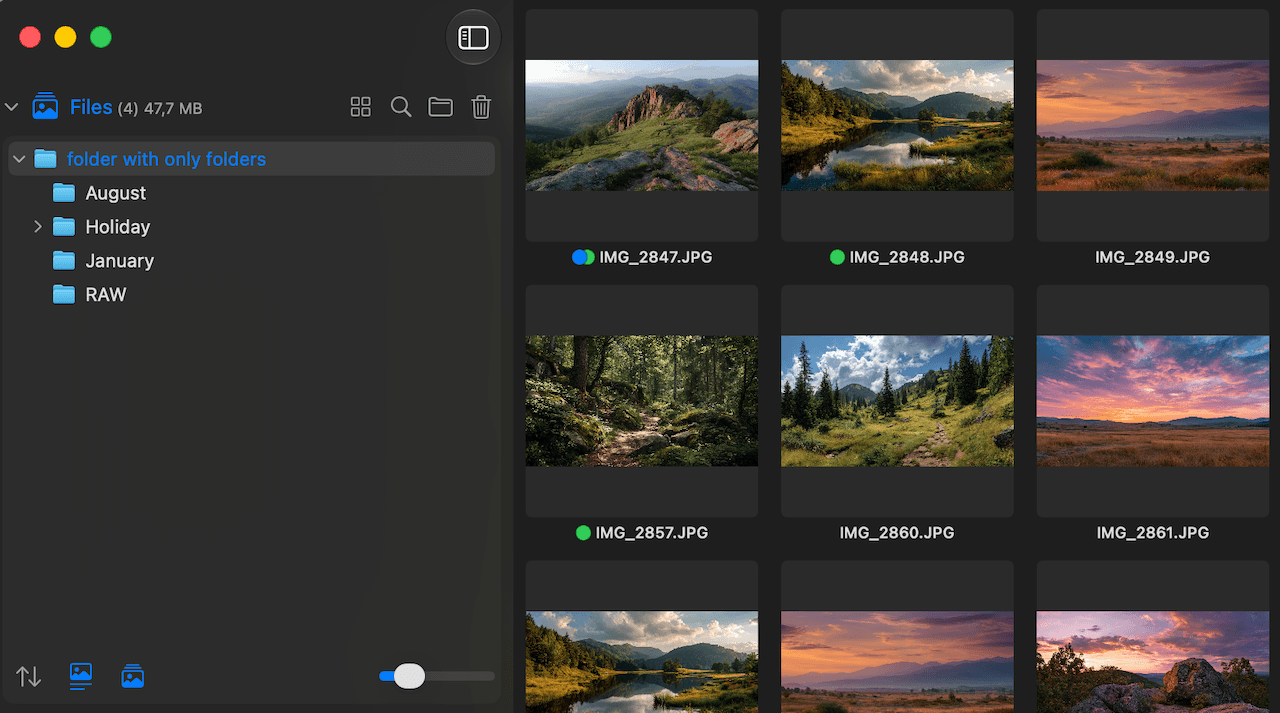The image size is (1280, 713).
Task: Click the IMG_2849.JPG filename
Action: [1152, 257]
